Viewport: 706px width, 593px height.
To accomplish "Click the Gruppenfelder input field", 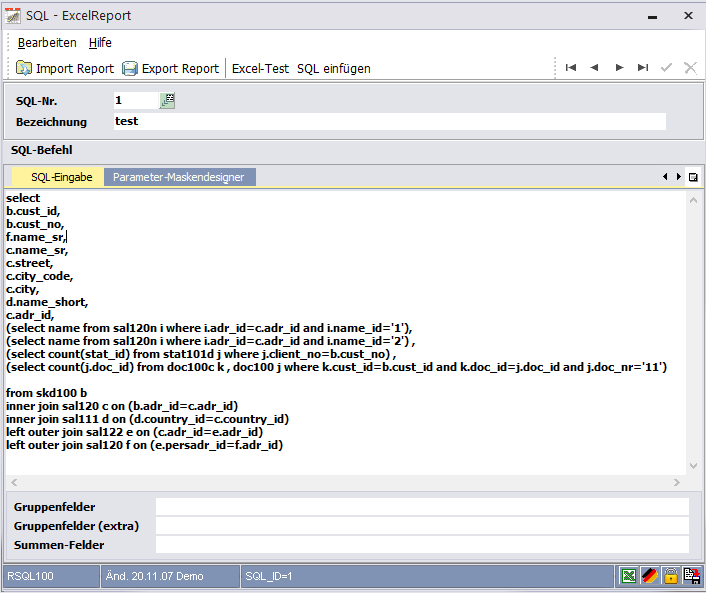I will click(422, 507).
